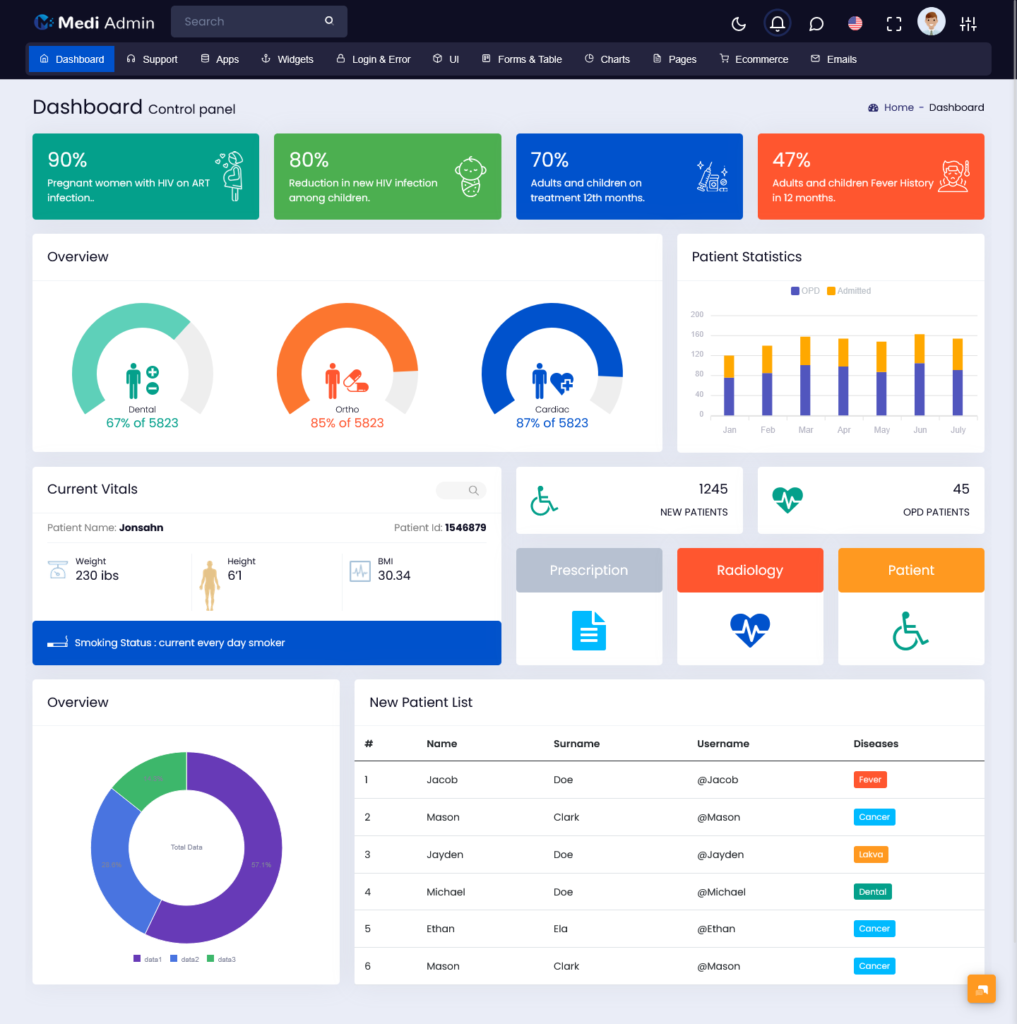Click the Admitted orange legend swatch
The height and width of the screenshot is (1024, 1017).
tap(831, 291)
